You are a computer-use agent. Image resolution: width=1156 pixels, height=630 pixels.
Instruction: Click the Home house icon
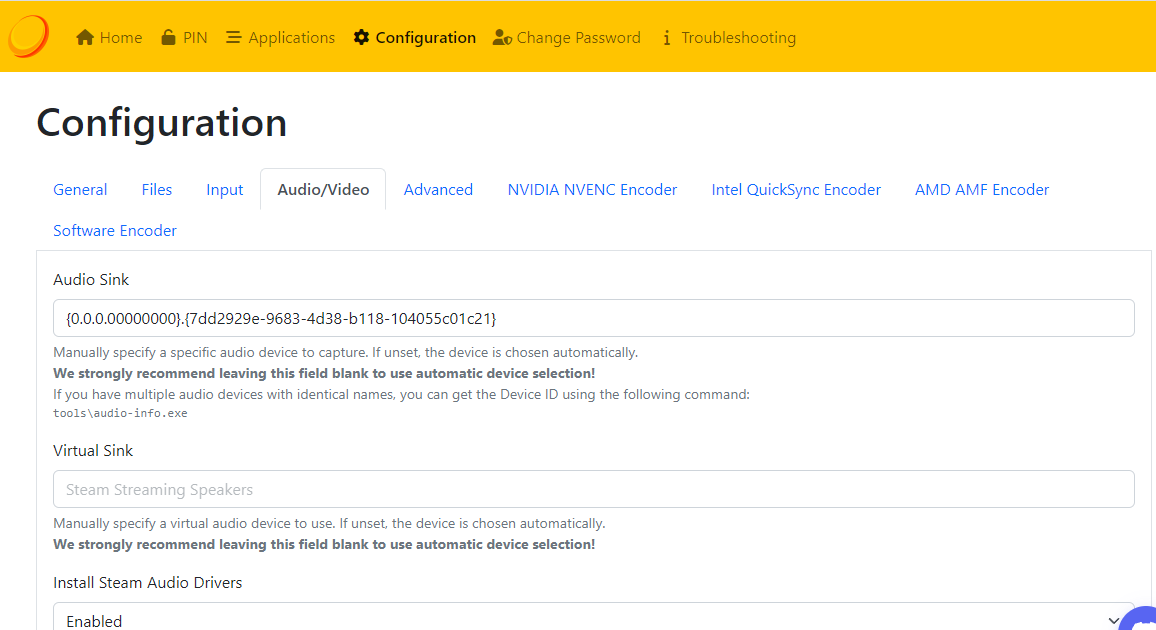click(x=85, y=38)
